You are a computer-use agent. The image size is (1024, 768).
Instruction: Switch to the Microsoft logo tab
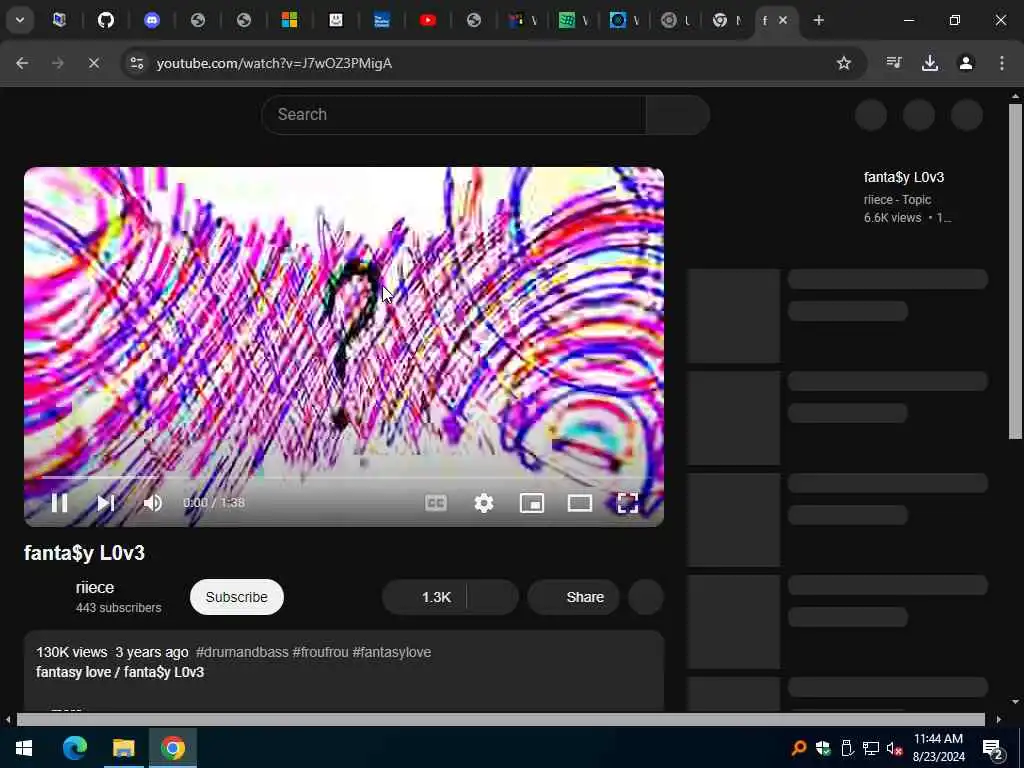(x=289, y=20)
